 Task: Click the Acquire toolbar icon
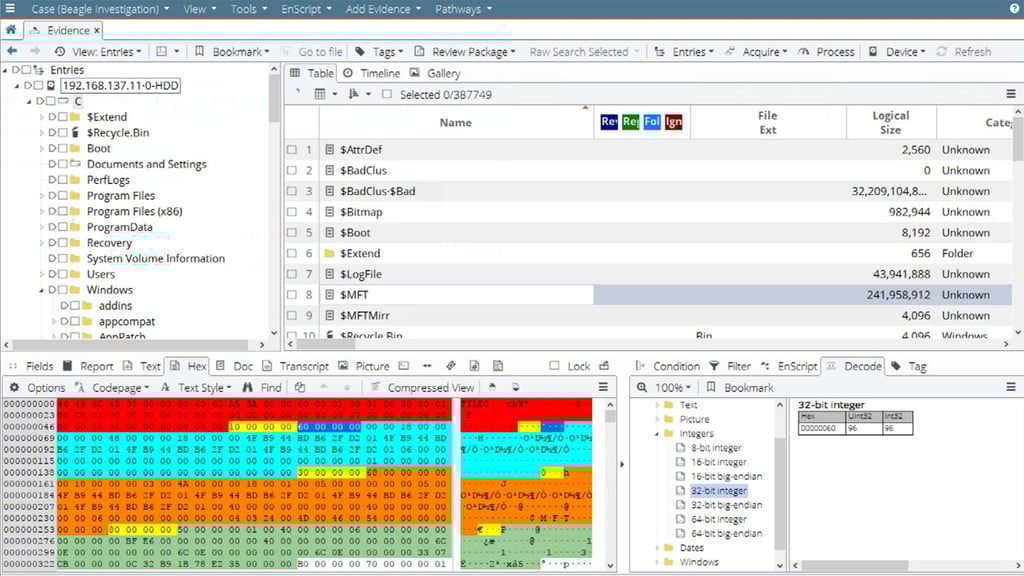731,51
